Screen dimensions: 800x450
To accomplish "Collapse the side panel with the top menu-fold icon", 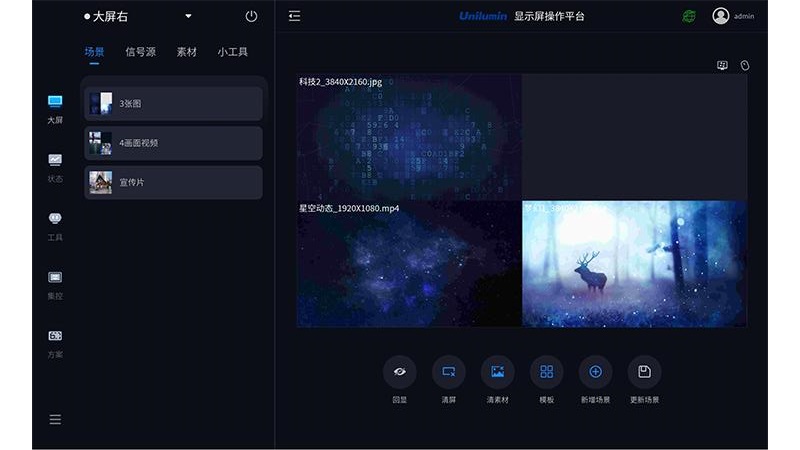I will point(294,16).
